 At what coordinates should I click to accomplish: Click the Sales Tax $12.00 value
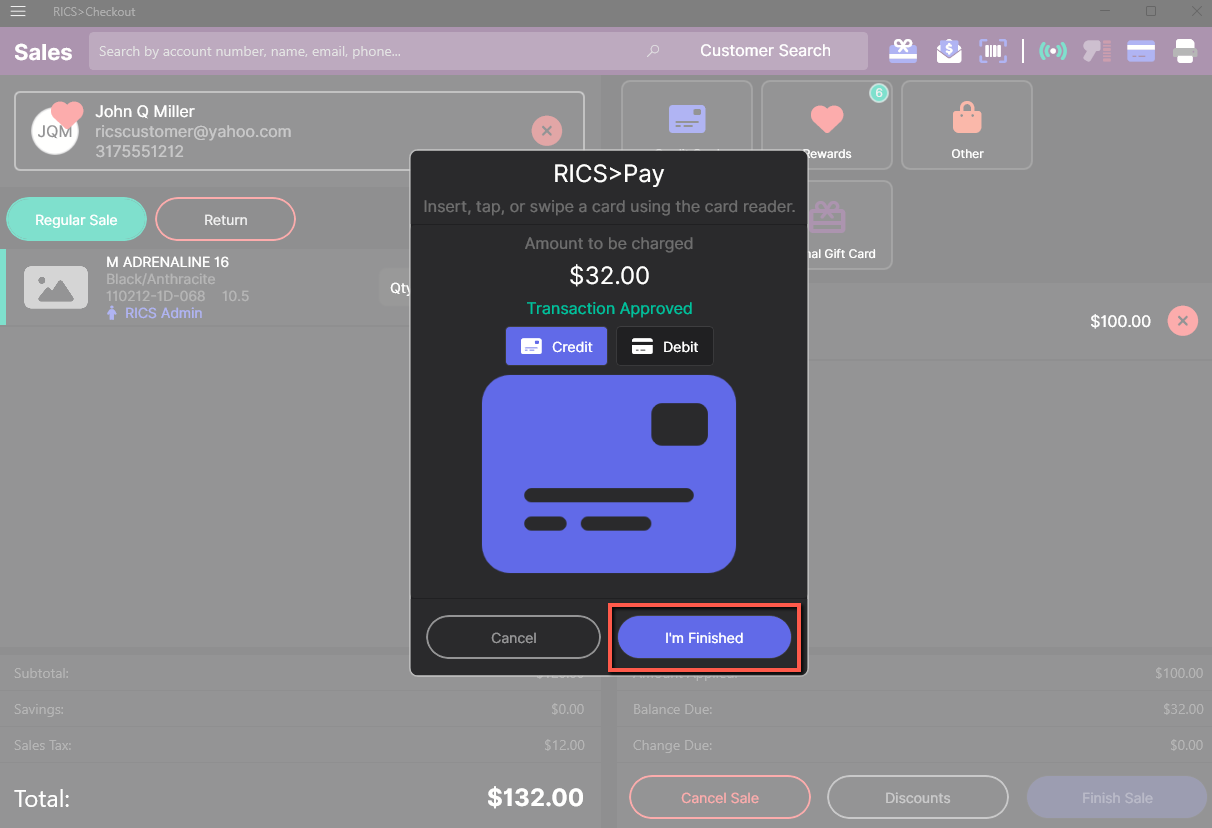coord(564,746)
